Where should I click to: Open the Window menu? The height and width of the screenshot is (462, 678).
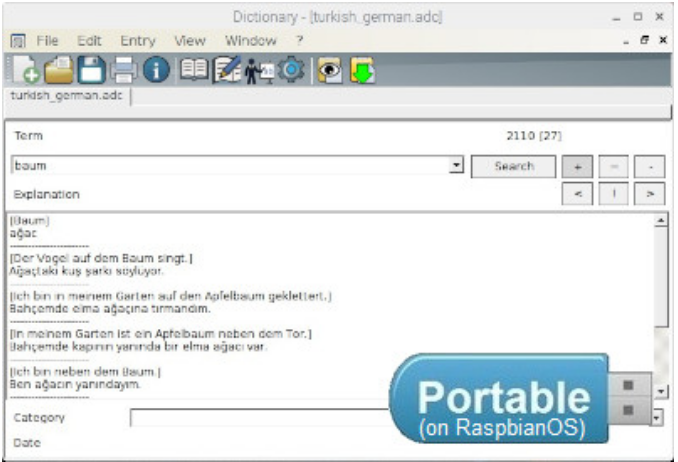click(x=251, y=41)
